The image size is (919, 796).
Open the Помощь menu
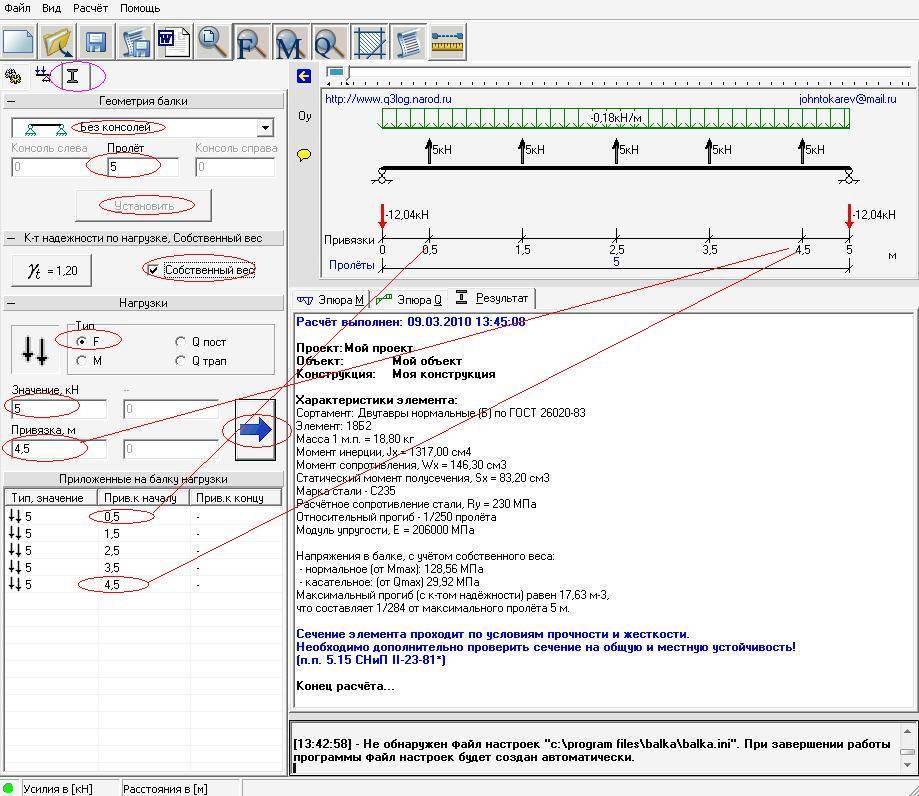click(140, 8)
